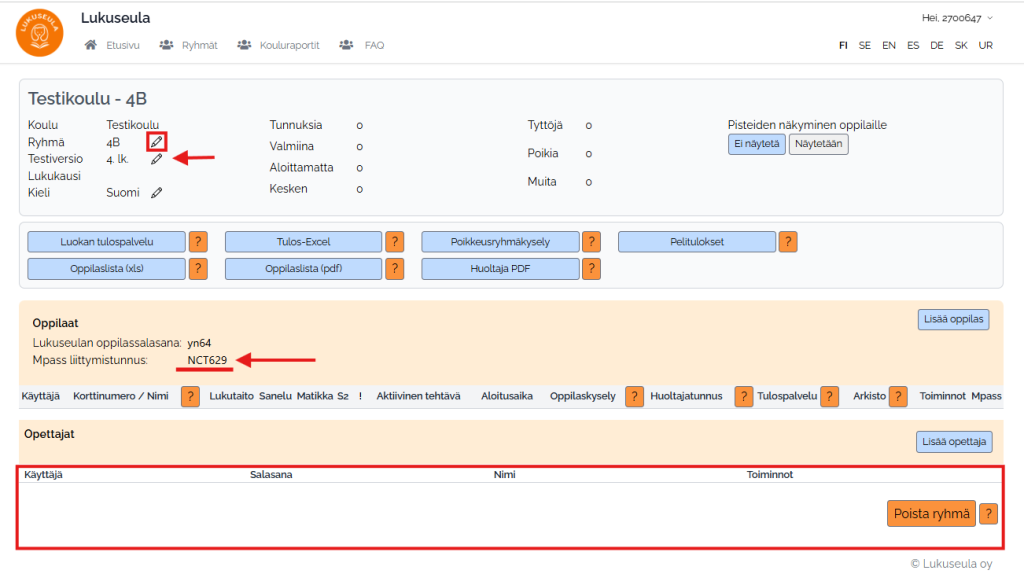Open help beside Poista ryhmä
This screenshot has height=585, width=1024.
tap(988, 514)
